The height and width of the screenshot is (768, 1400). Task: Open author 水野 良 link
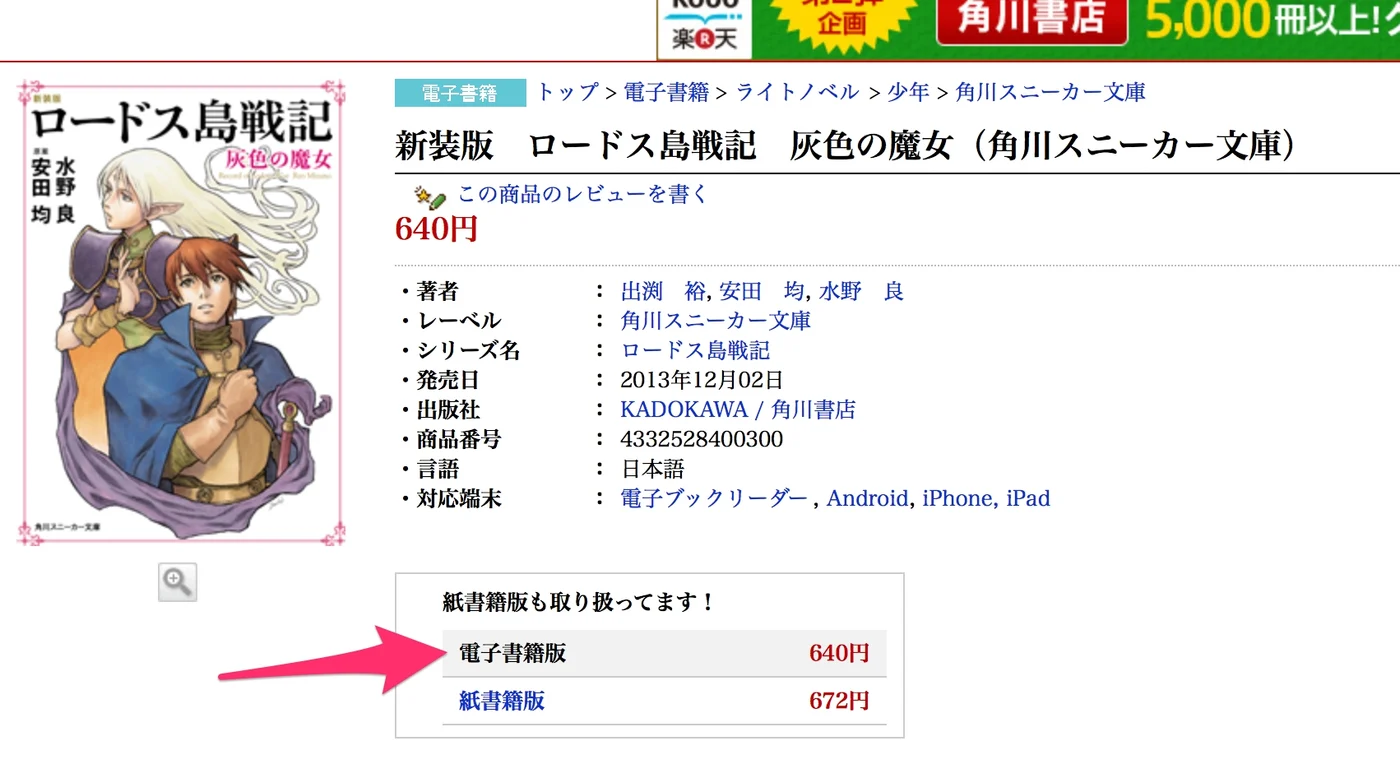coord(861,291)
